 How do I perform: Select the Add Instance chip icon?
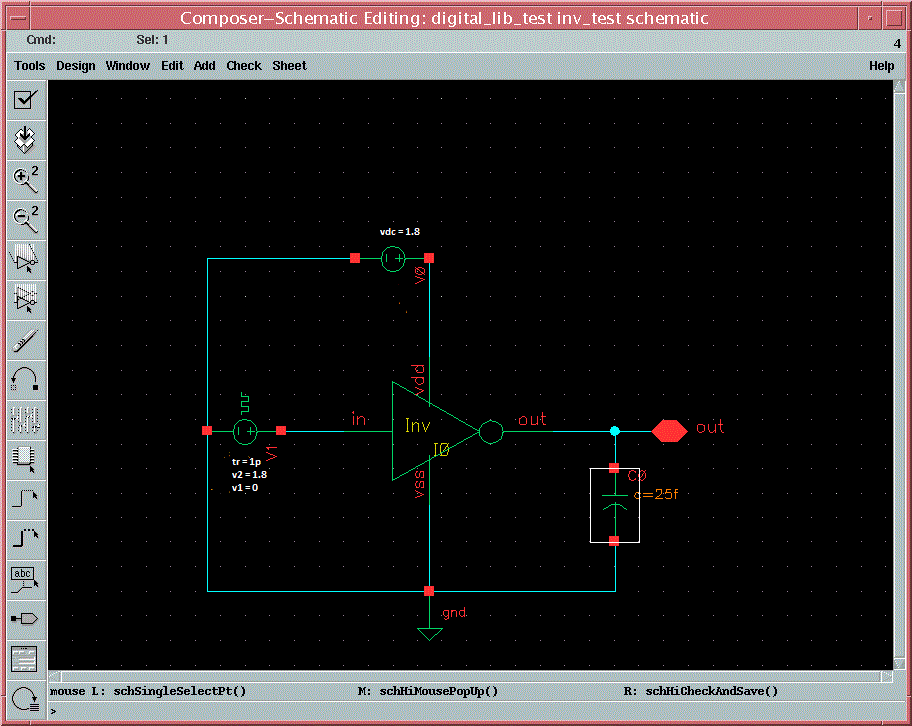(x=26, y=459)
